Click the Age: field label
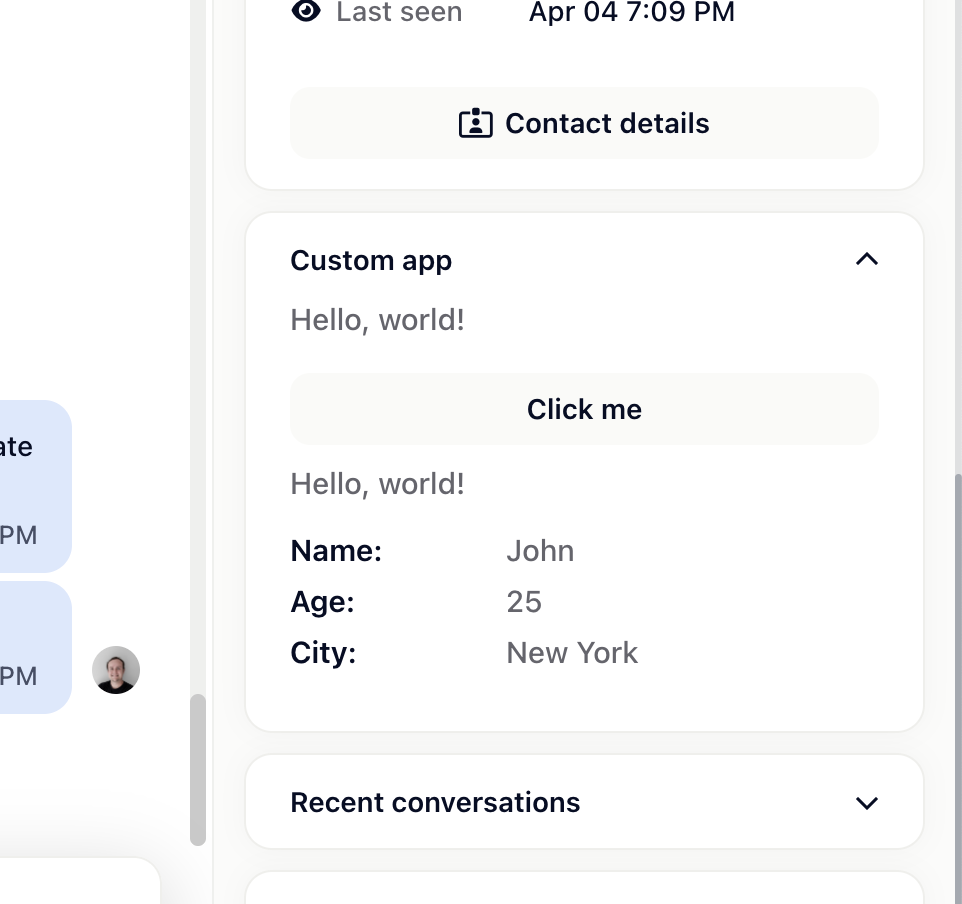The image size is (962, 904). (322, 602)
